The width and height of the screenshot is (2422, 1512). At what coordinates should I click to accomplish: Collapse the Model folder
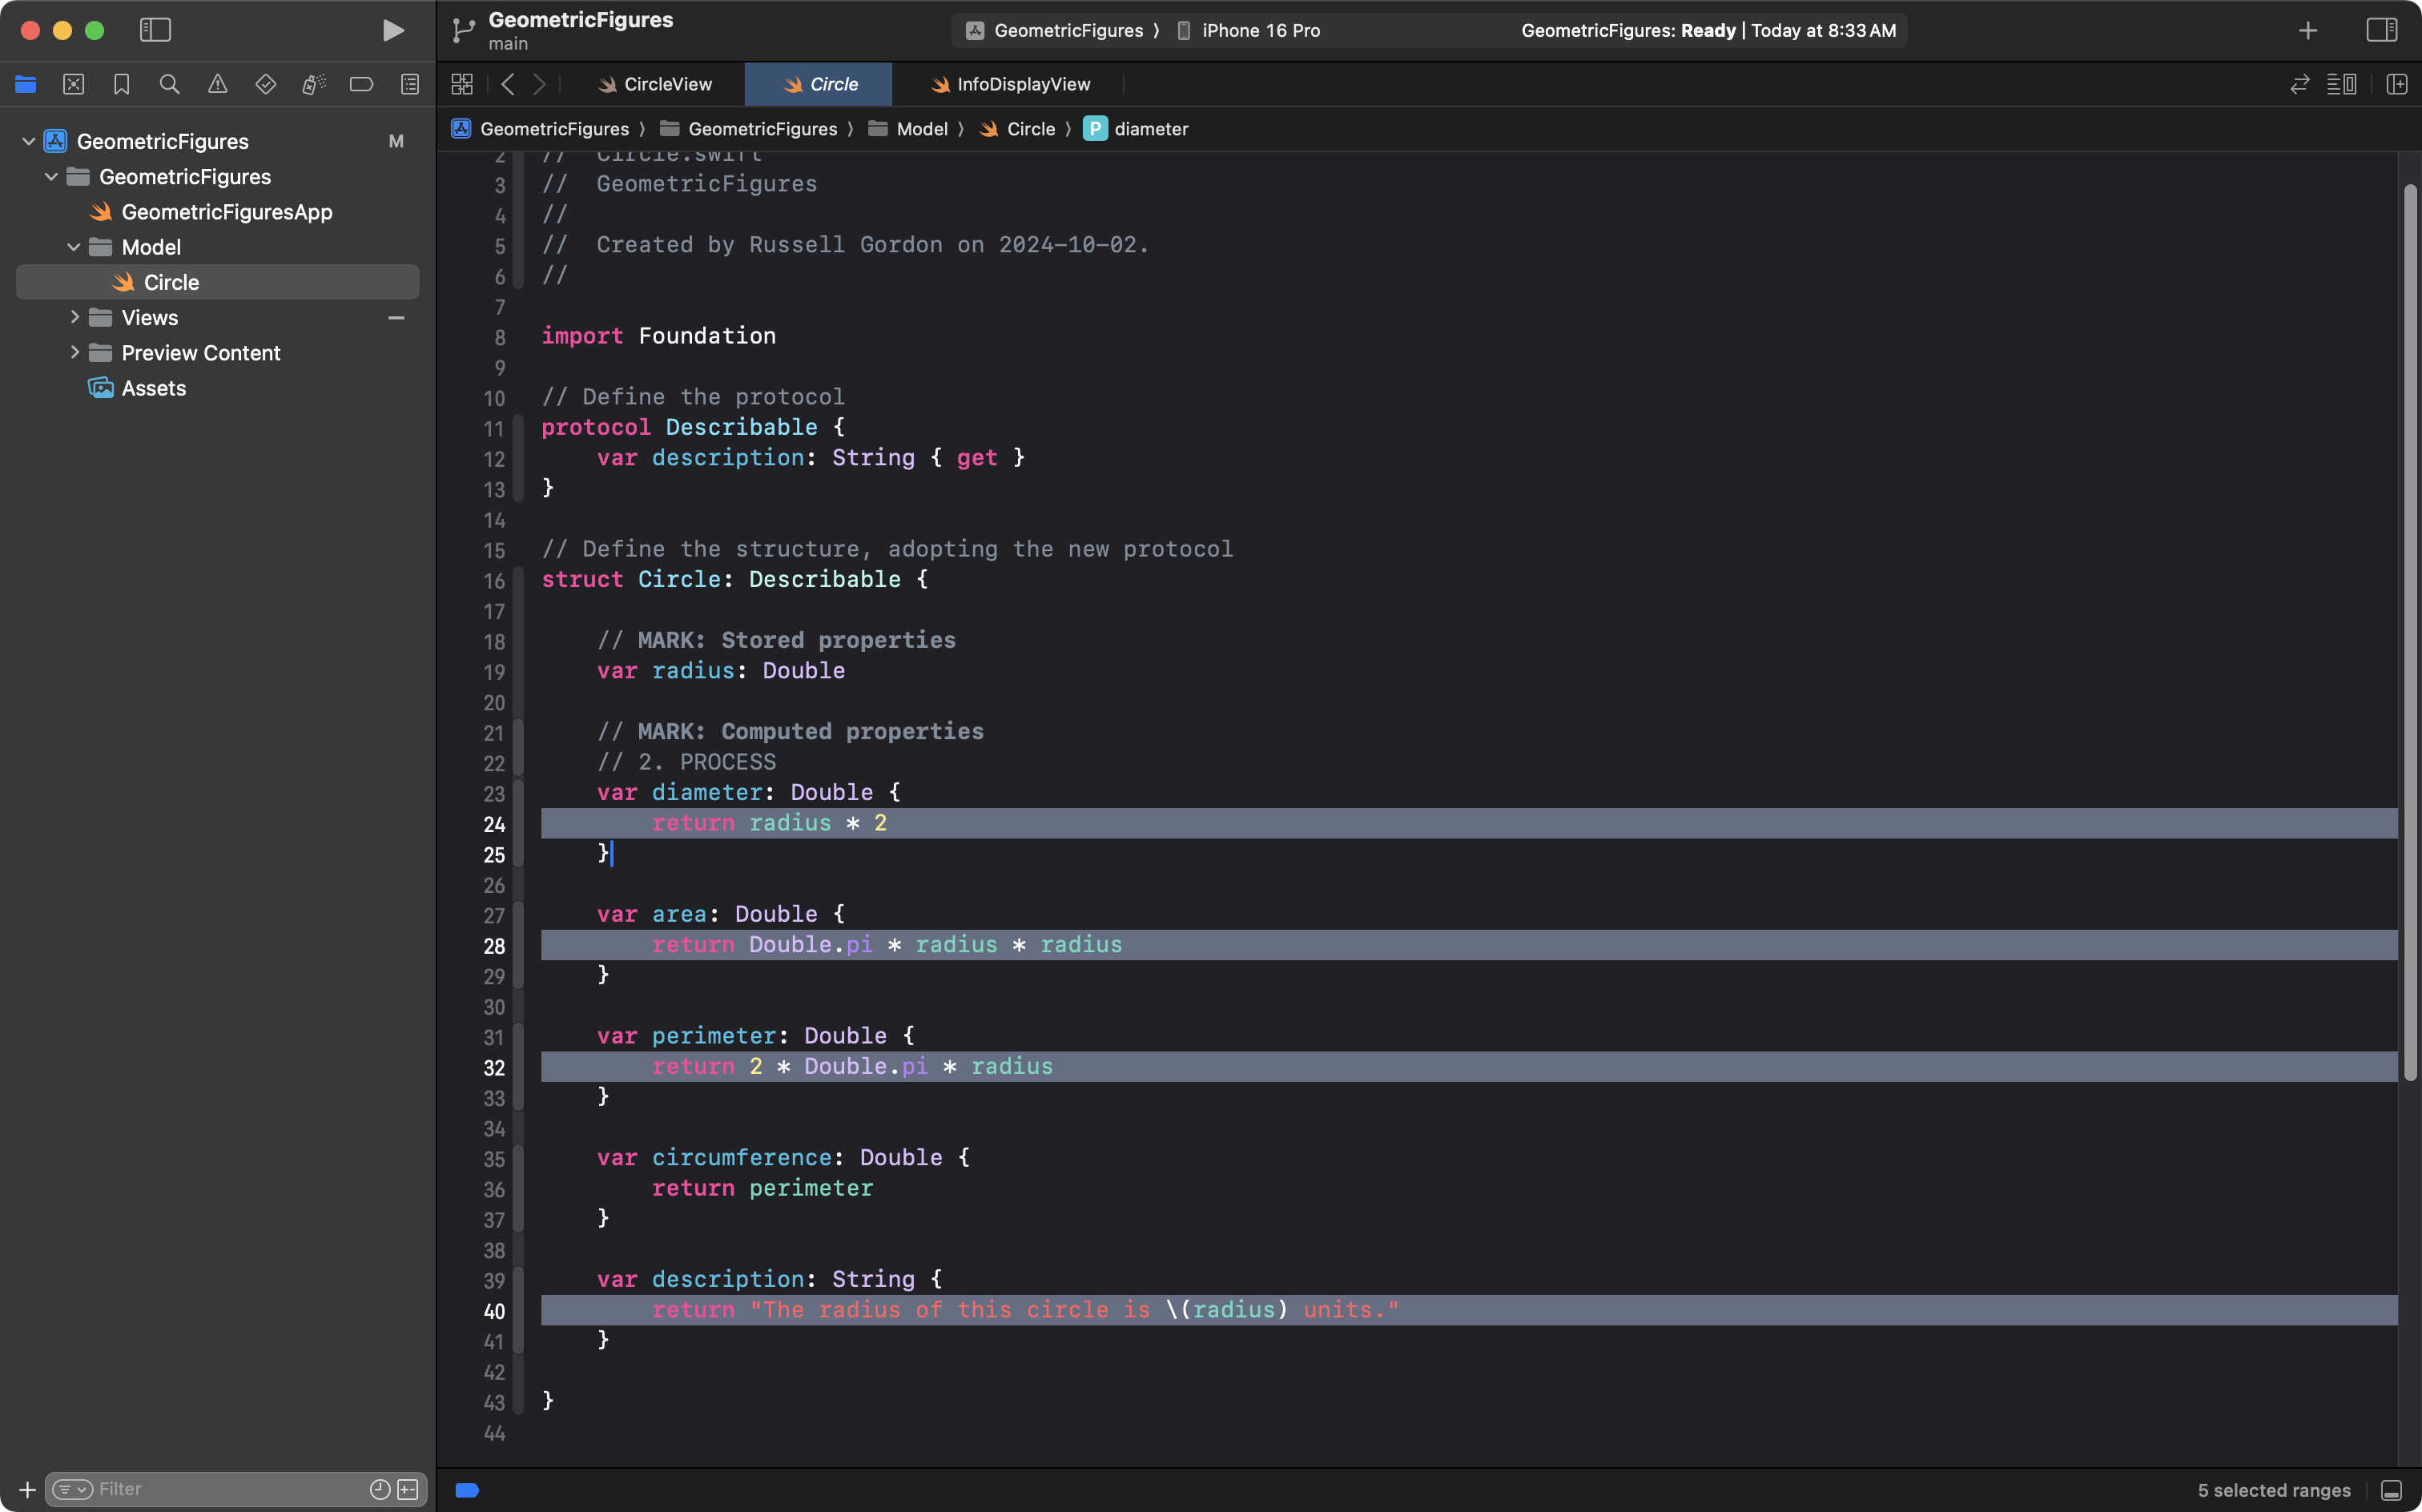74,247
